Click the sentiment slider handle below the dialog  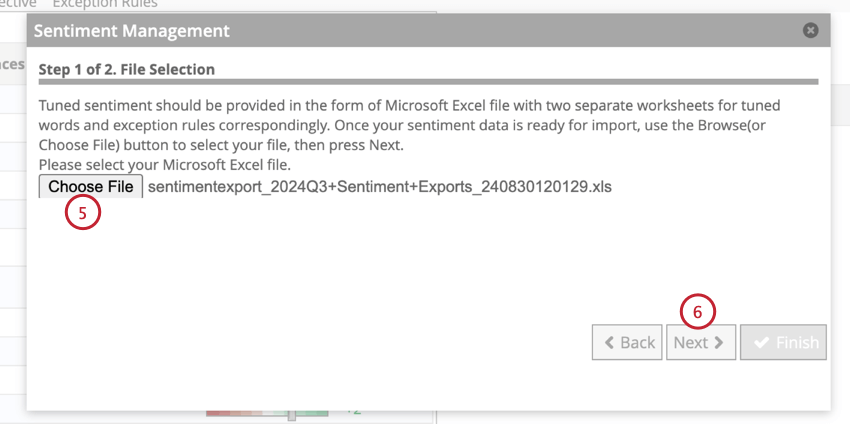tap(291, 414)
